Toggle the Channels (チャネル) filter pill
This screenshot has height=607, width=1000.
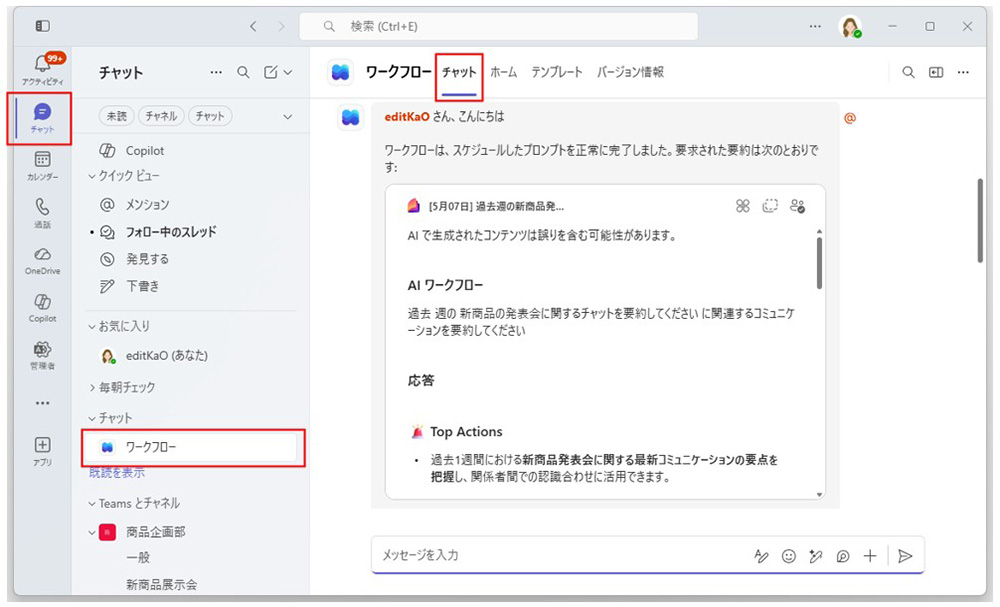161,116
